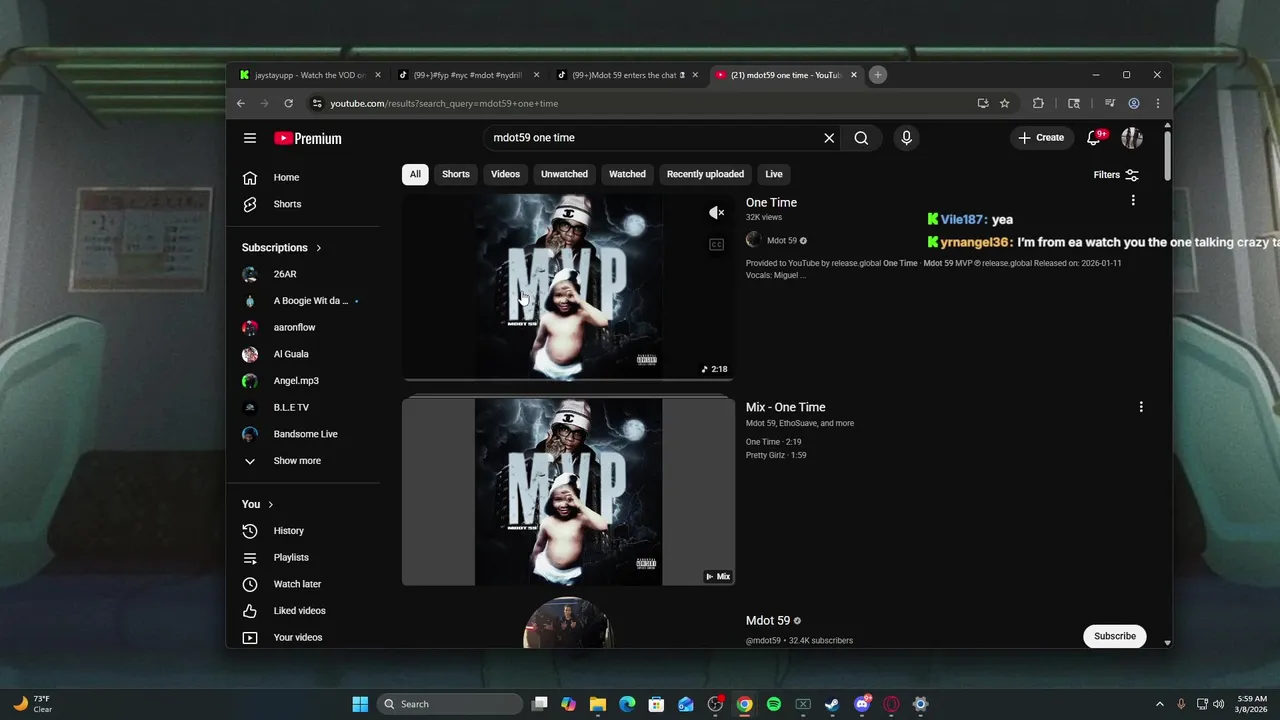Install the app via the address bar icon
The height and width of the screenshot is (720, 1280).
983,103
